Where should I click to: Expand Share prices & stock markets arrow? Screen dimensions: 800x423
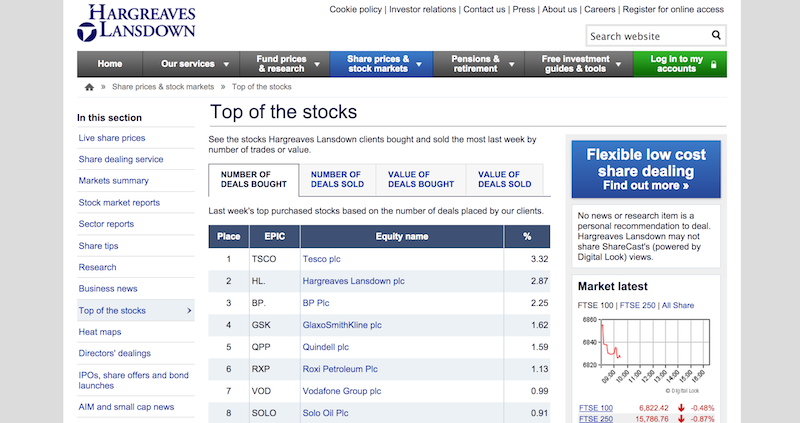click(x=419, y=64)
